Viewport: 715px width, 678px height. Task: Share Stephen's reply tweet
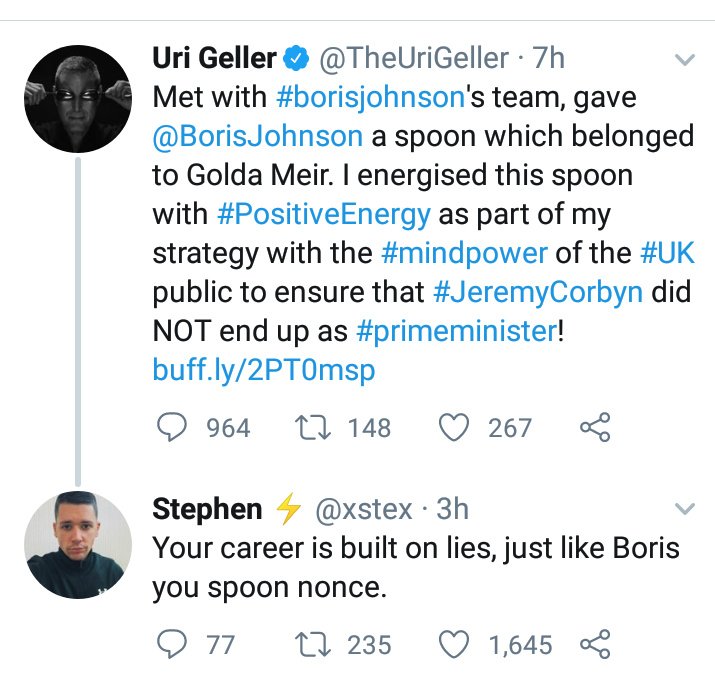coord(594,644)
